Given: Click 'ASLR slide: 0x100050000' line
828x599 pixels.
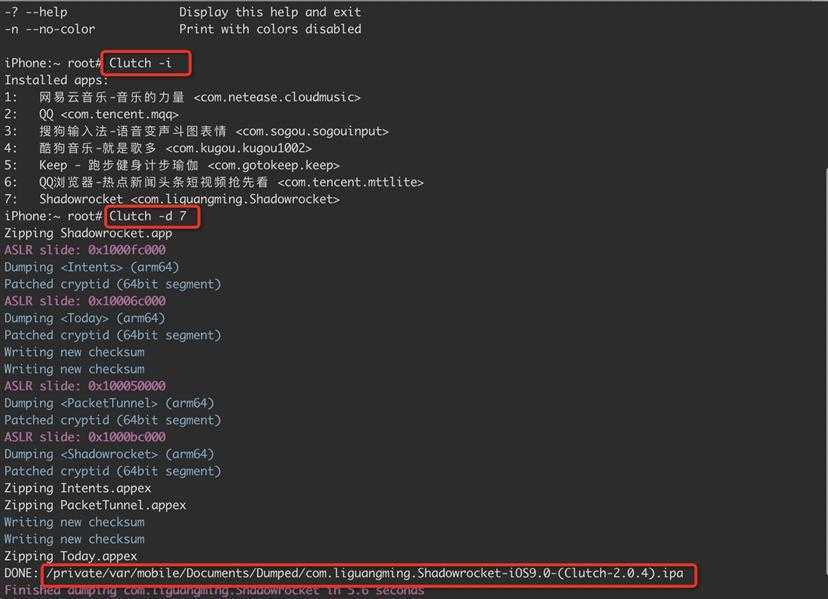Looking at the screenshot, I should [85, 386].
